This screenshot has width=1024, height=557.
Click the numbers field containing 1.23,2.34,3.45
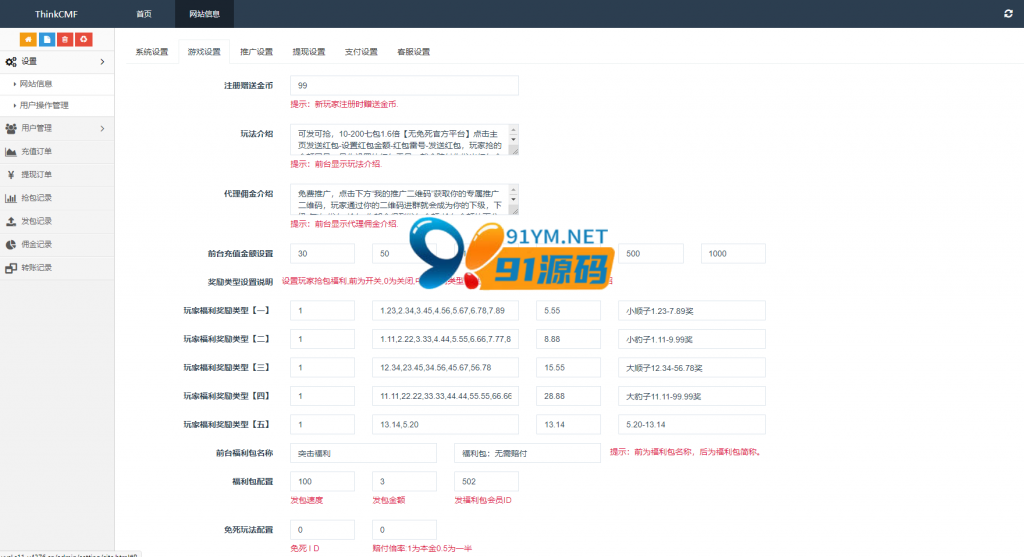[445, 311]
